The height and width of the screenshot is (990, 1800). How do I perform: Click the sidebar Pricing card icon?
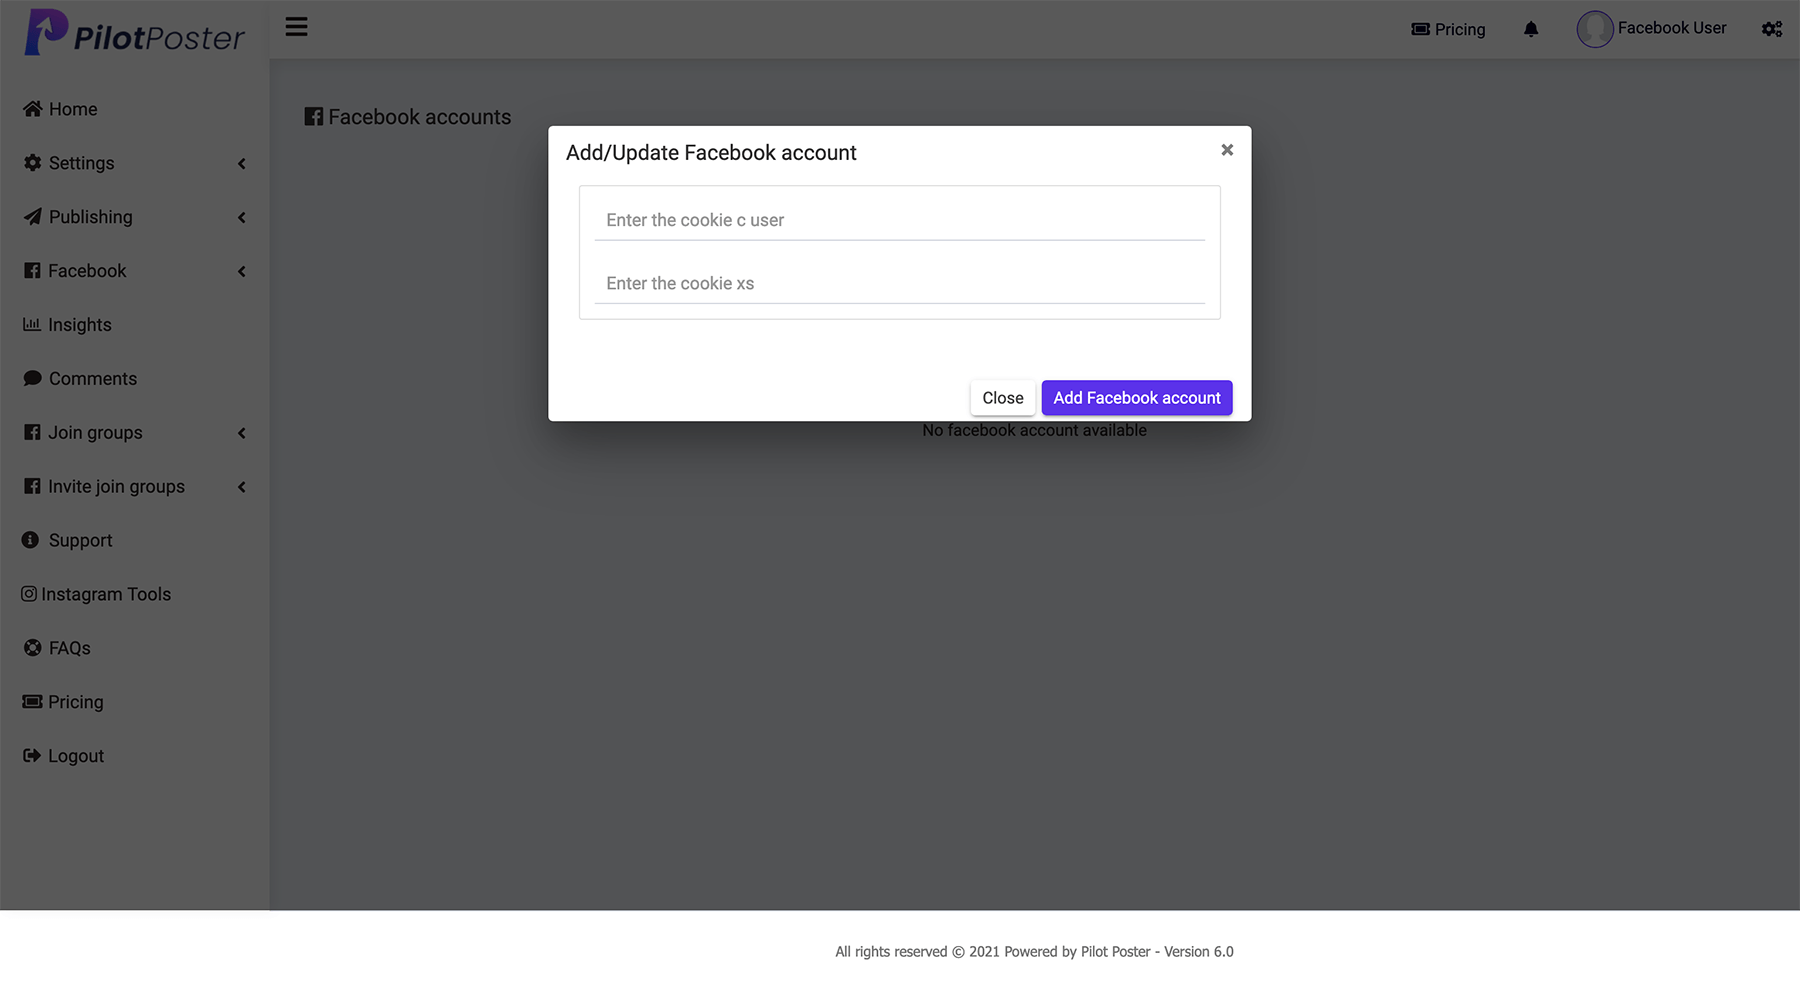pos(32,702)
